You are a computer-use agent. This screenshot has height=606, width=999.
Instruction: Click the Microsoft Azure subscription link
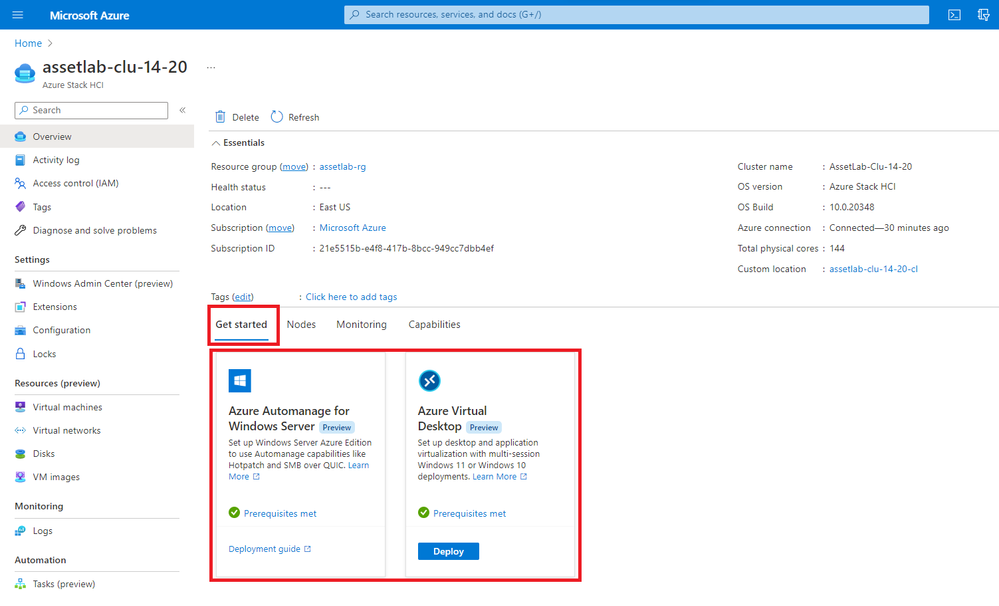point(352,227)
